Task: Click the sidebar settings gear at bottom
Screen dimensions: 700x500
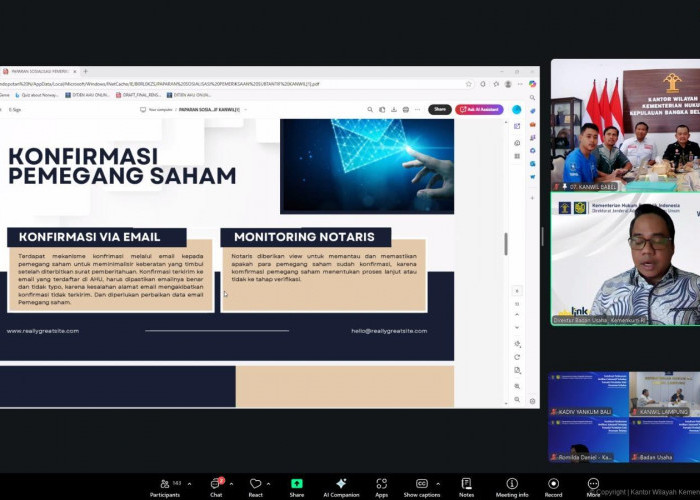Action: click(x=532, y=401)
